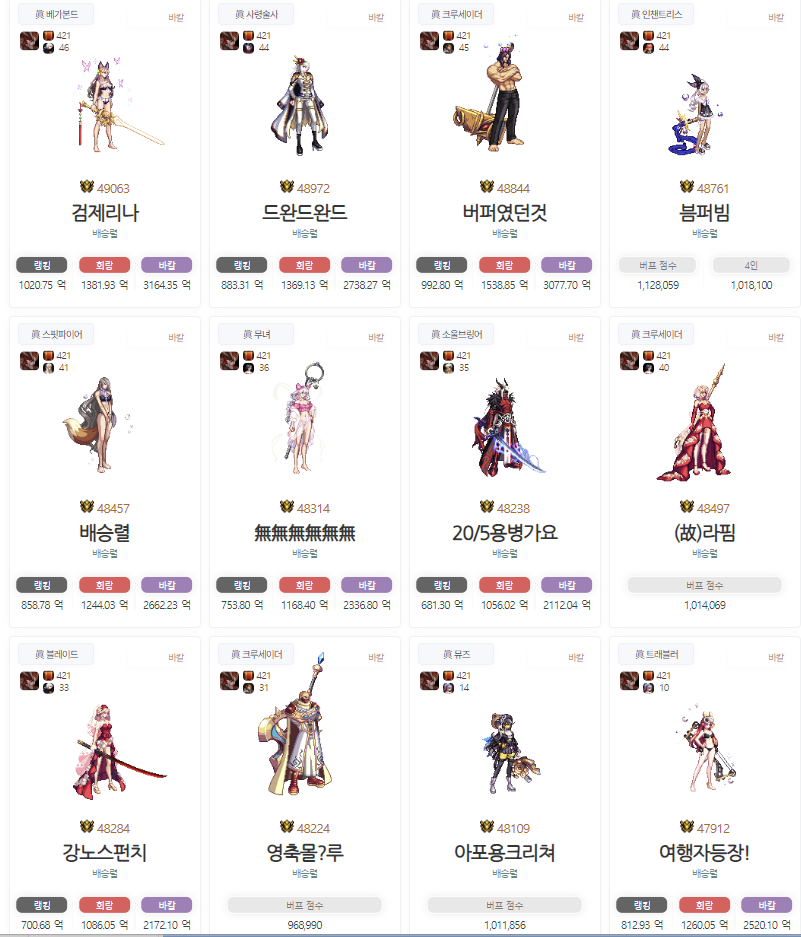Click the profile avatar icon on the 배승렬 card

pos(29,361)
